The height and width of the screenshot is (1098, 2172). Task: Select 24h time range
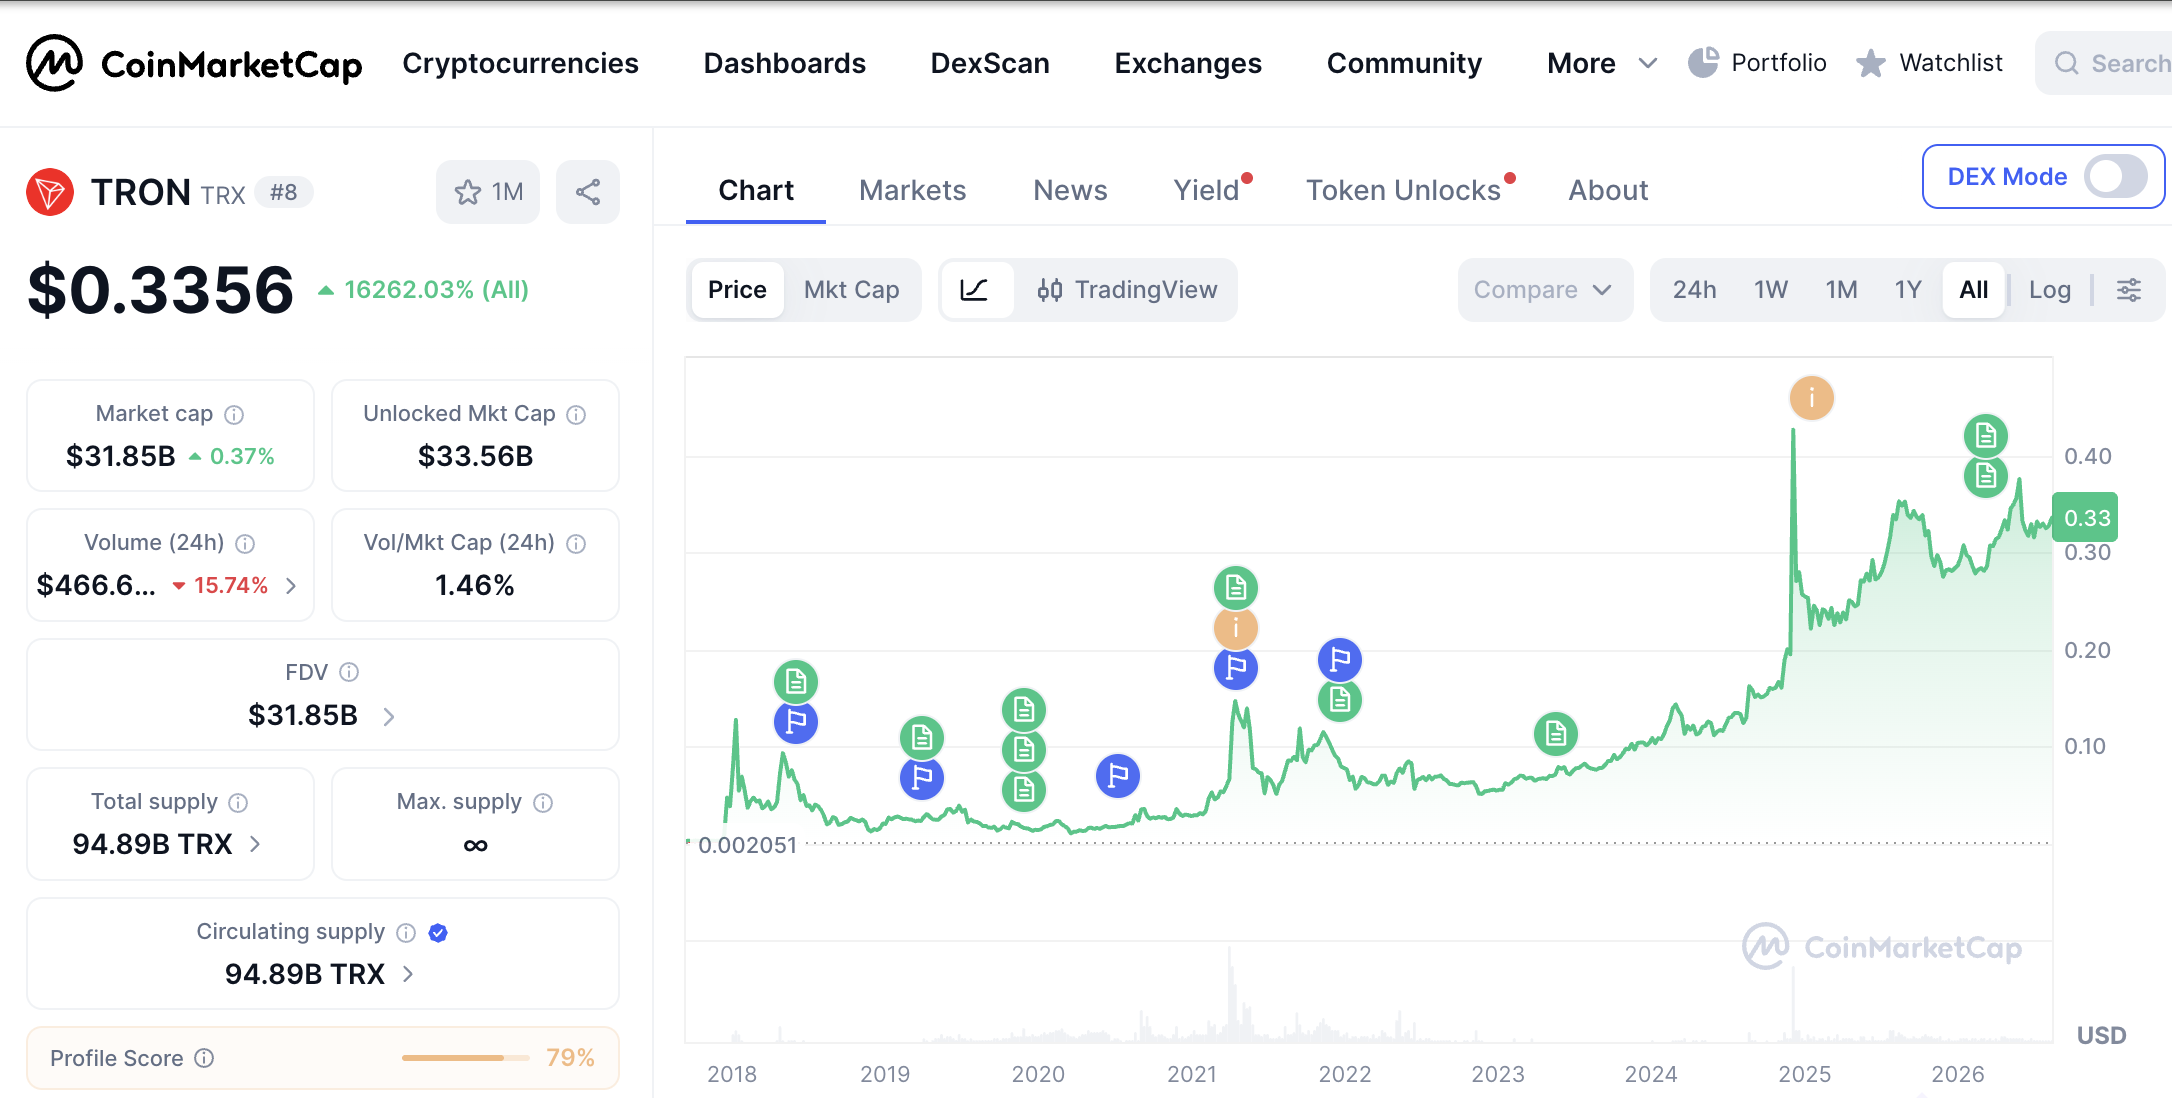[1694, 290]
